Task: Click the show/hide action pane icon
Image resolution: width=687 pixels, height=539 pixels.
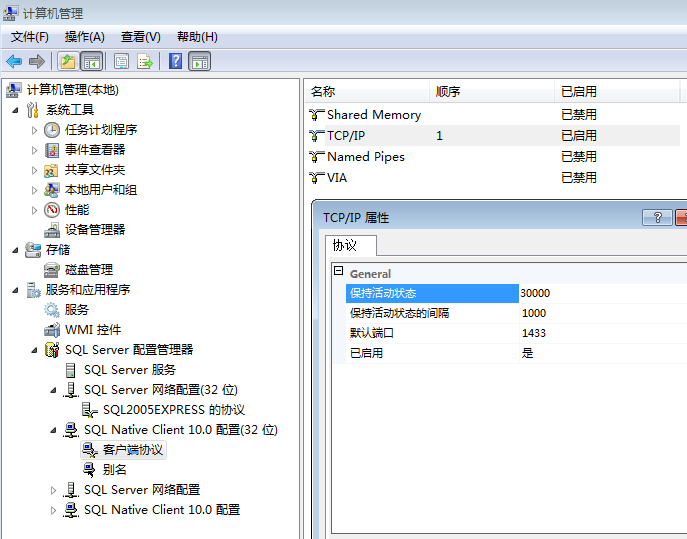Action: point(199,61)
